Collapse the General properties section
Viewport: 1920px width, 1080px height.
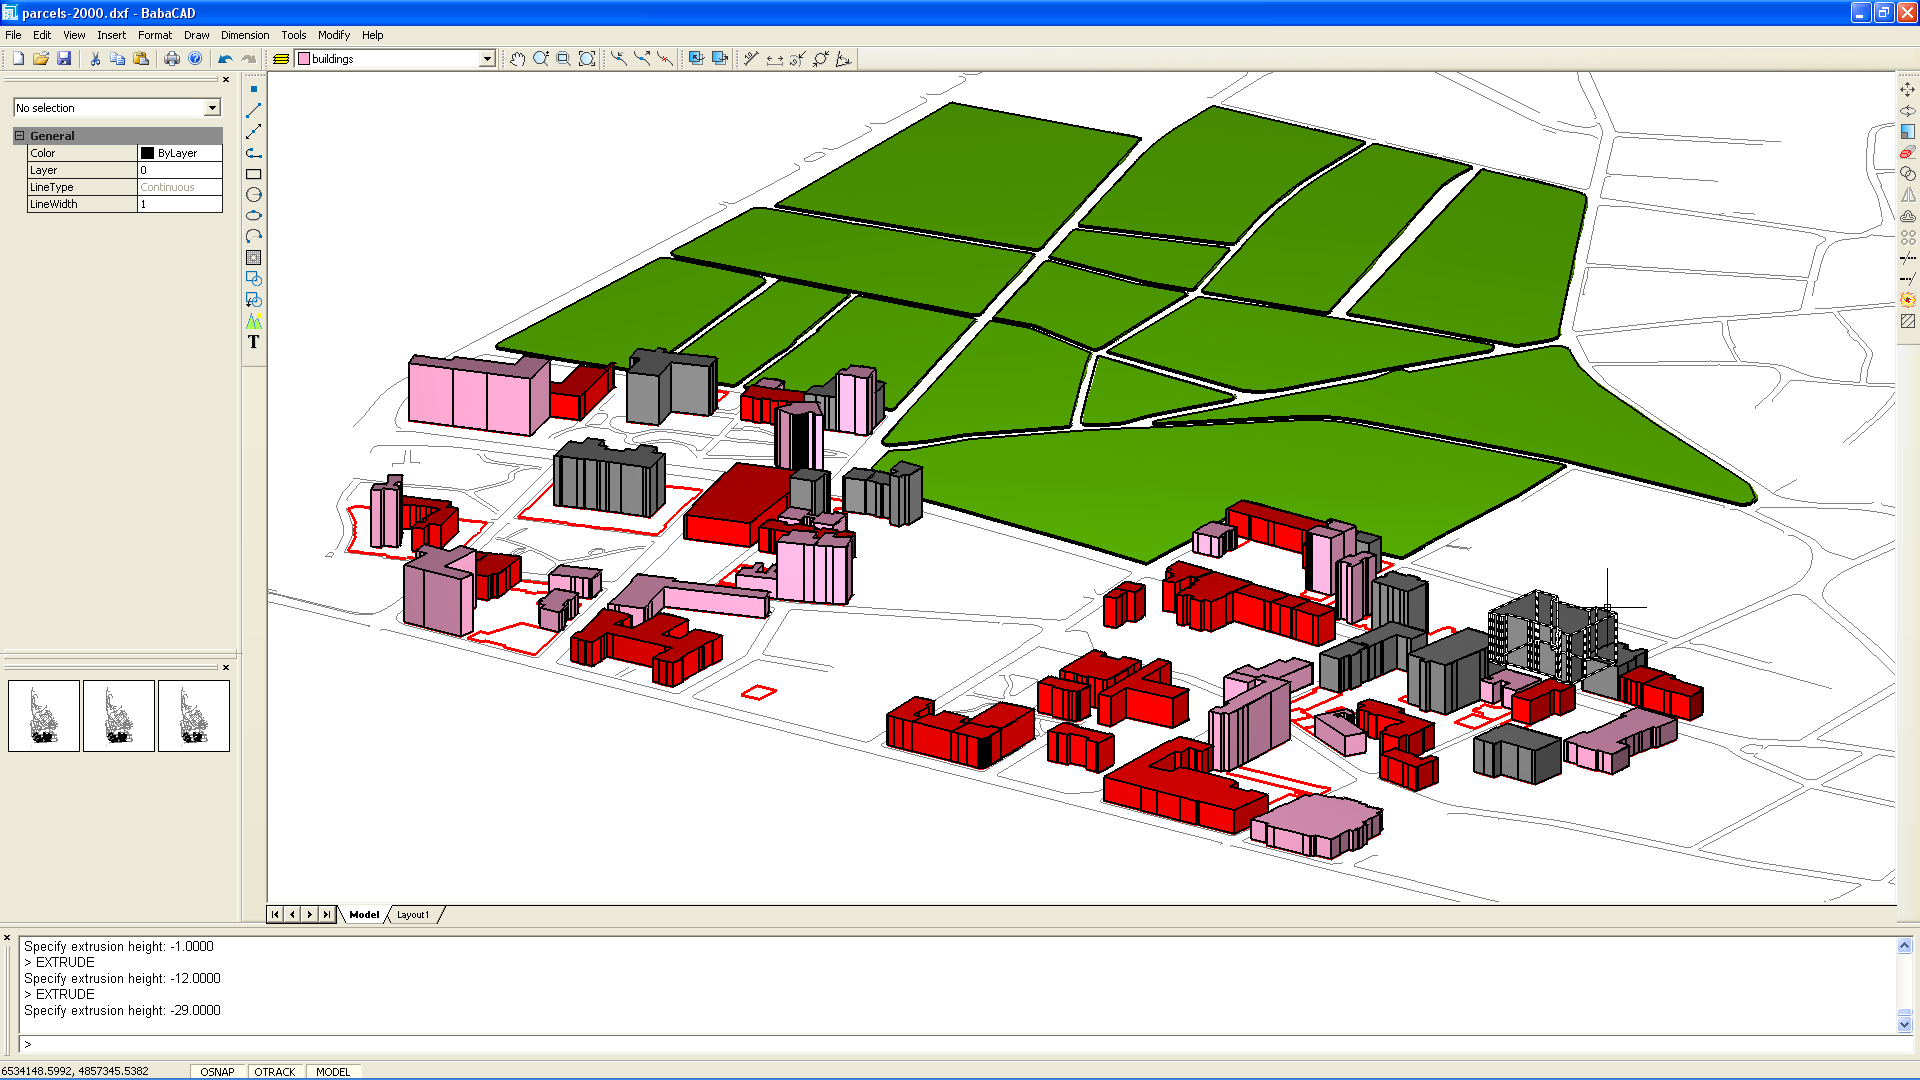pyautogui.click(x=17, y=135)
